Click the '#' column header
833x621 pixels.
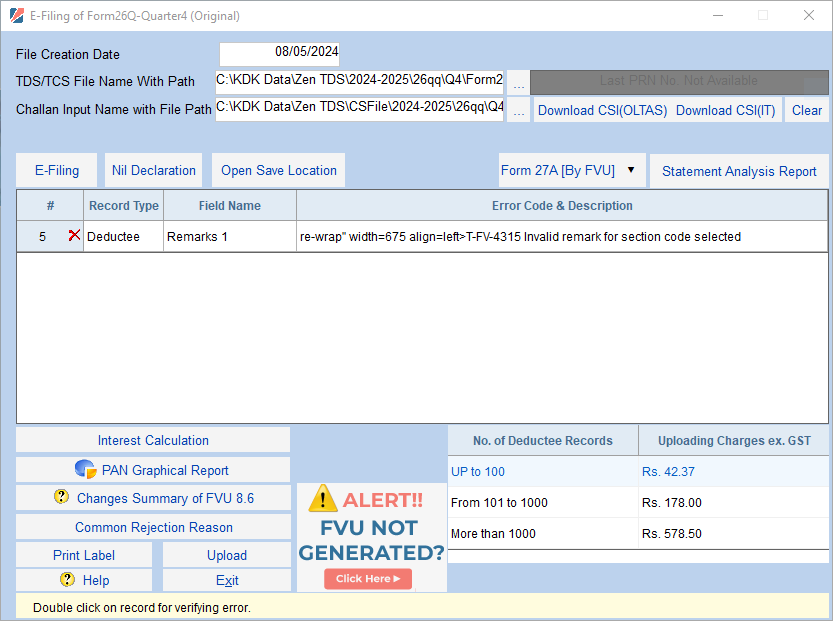pos(50,206)
